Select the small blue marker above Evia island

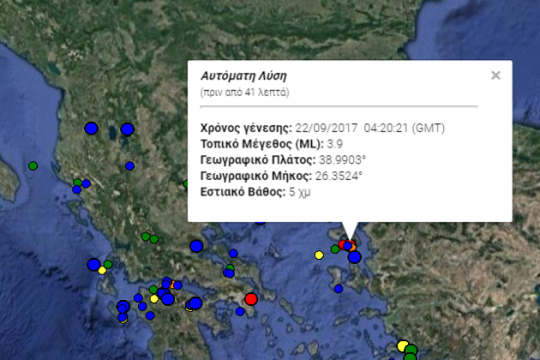(x=233, y=254)
